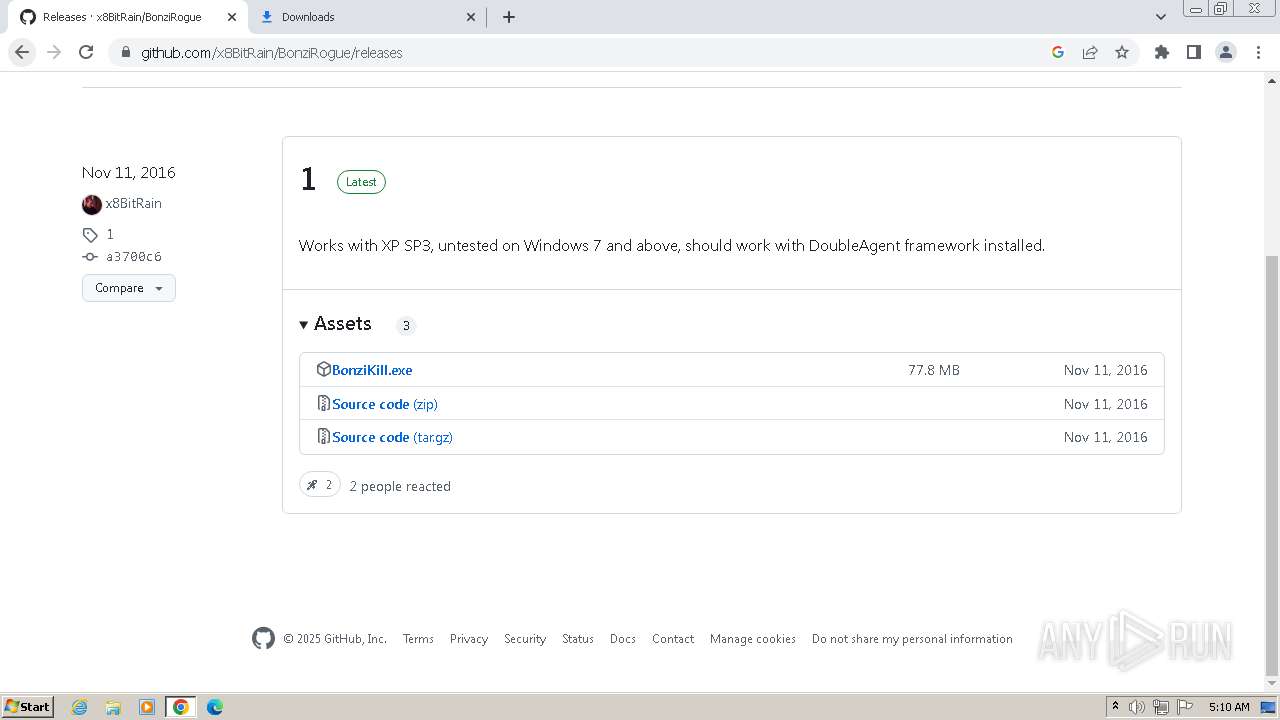Click the Chrome taskbar icon

coord(181,707)
